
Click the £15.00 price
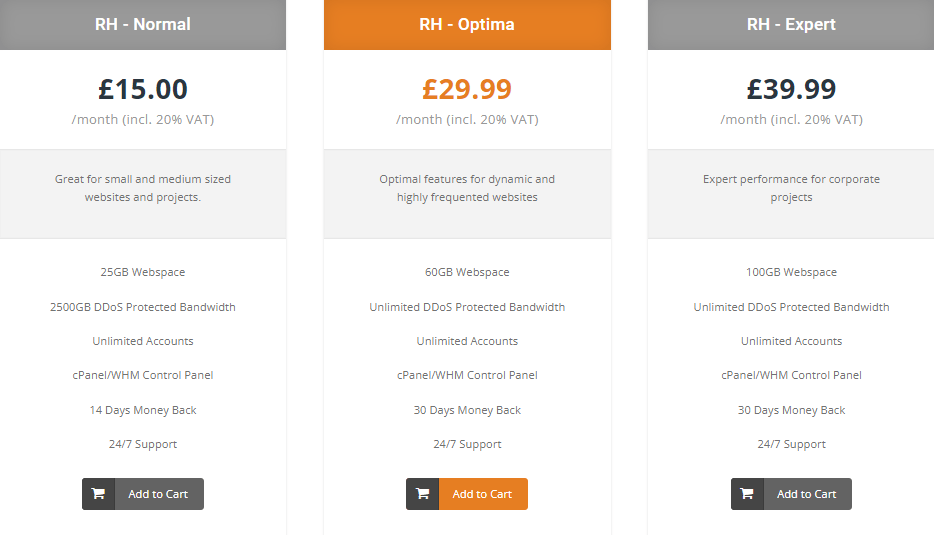(143, 89)
